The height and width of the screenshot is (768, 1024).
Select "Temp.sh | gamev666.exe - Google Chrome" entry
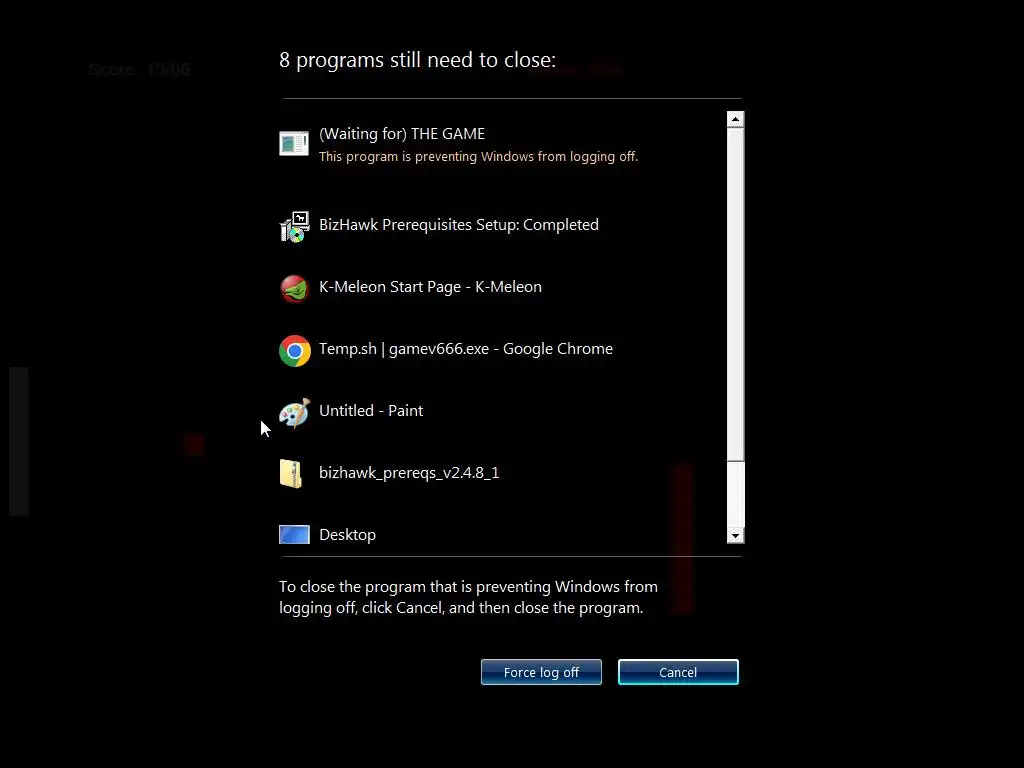click(466, 349)
